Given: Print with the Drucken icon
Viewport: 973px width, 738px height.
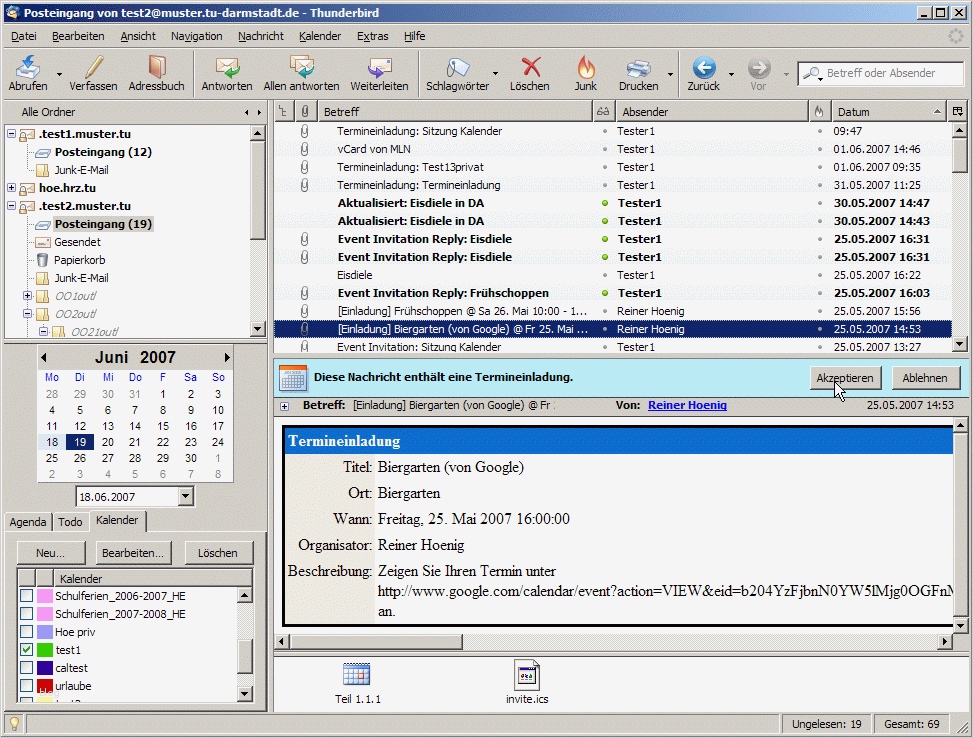Looking at the screenshot, I should coord(639,73).
